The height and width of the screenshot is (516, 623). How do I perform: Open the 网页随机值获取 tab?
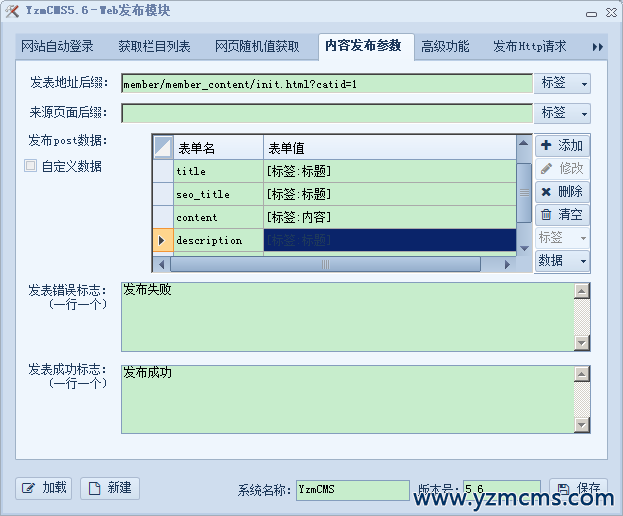(x=257, y=46)
